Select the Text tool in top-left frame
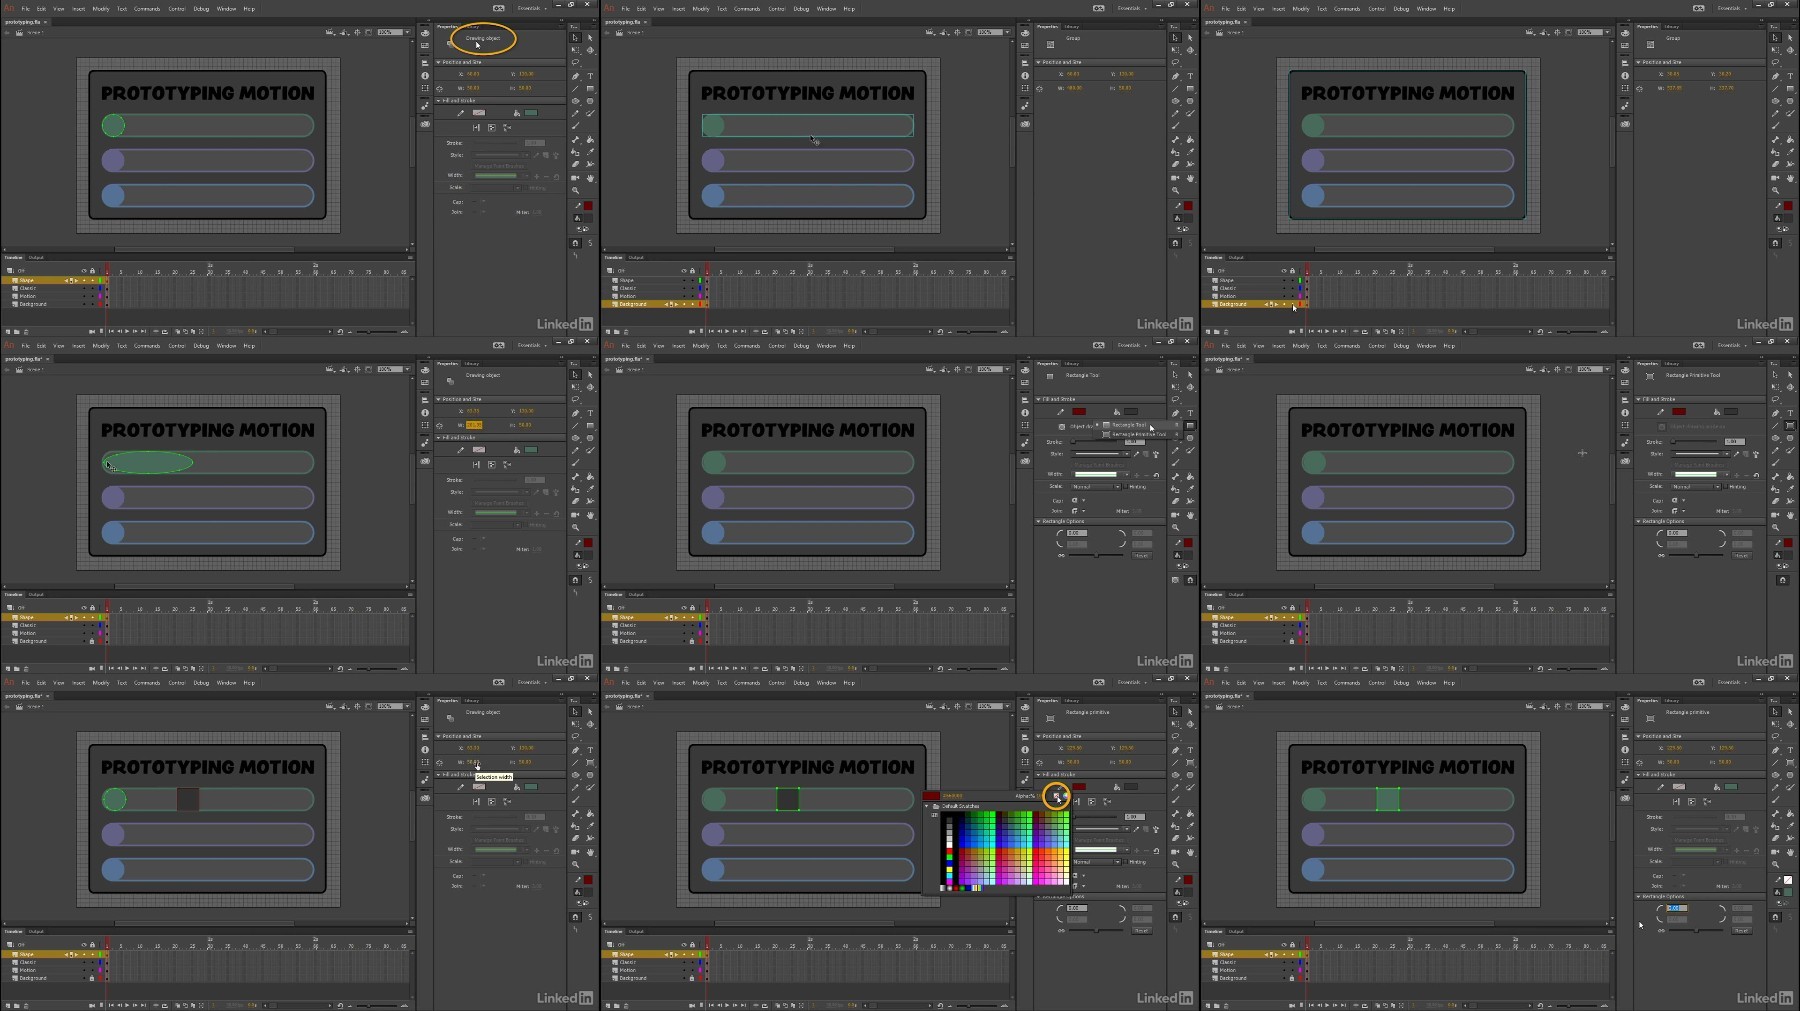 point(590,76)
